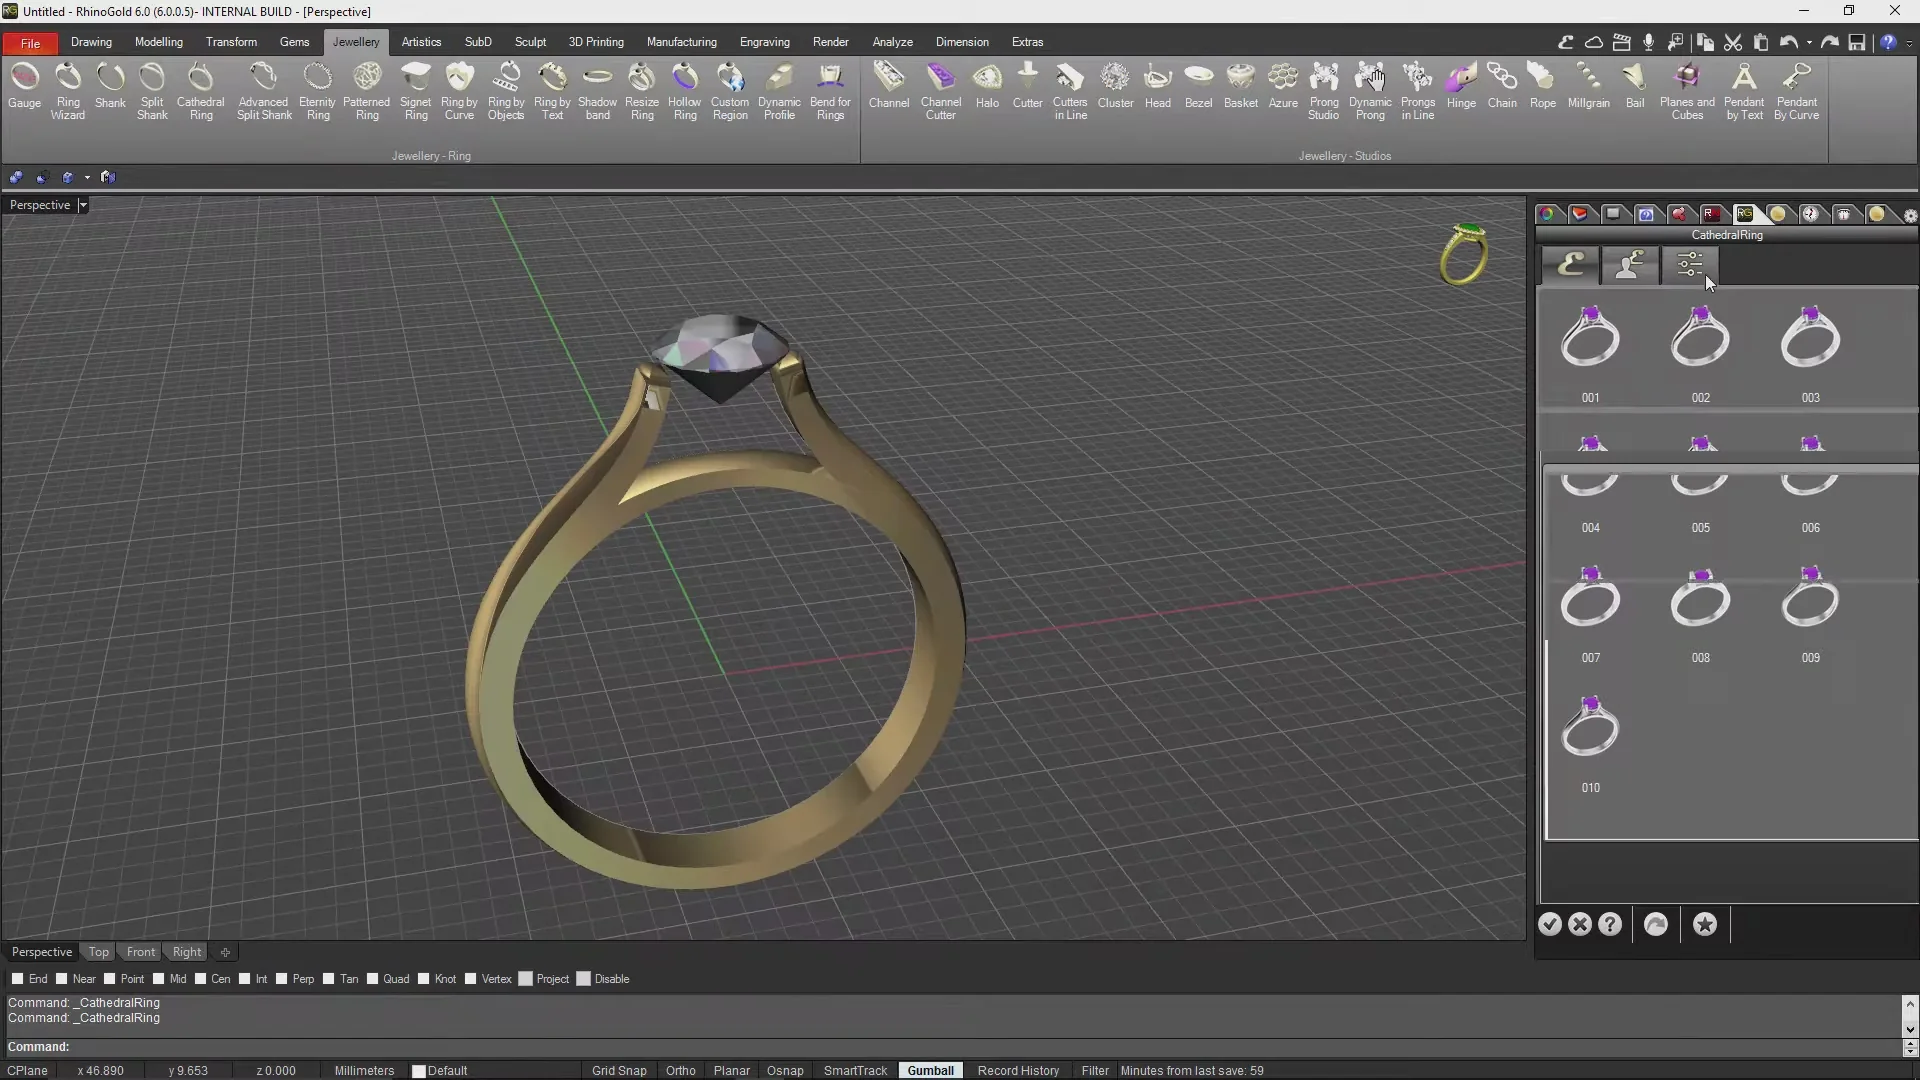Select the Shank tool
Image resolution: width=1920 pixels, height=1080 pixels.
tap(110, 86)
